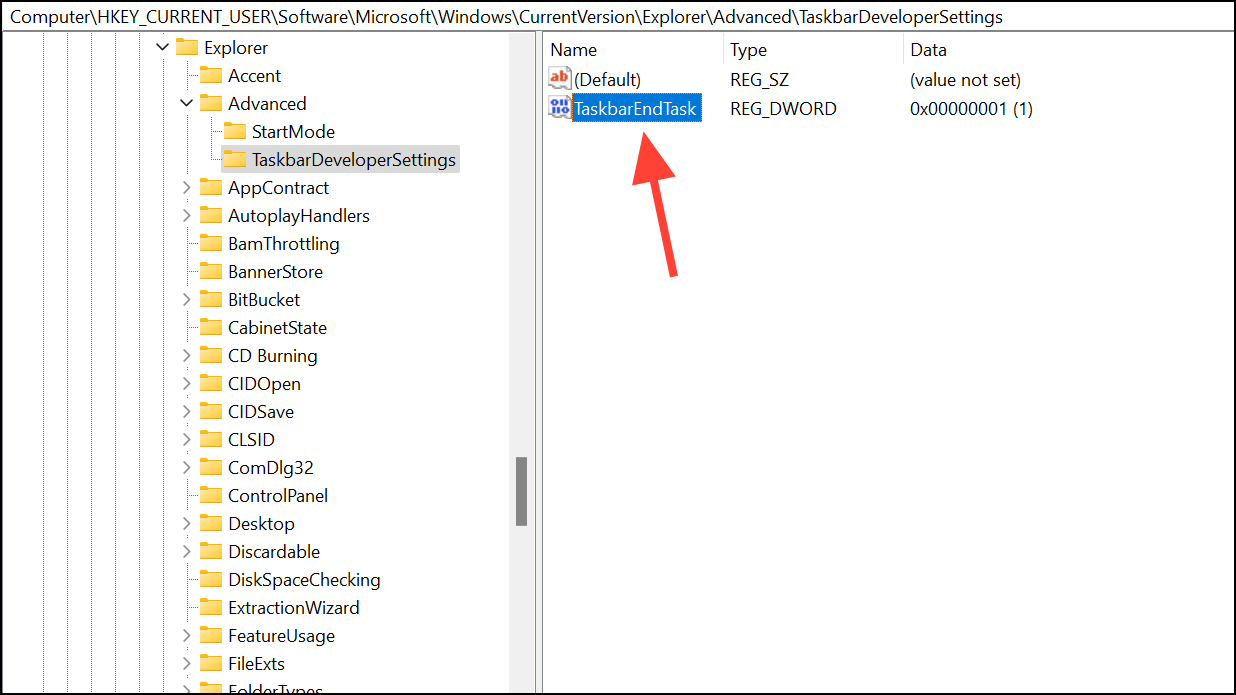Collapse the Advanced registry key
The width and height of the screenshot is (1236, 695).
coord(186,103)
